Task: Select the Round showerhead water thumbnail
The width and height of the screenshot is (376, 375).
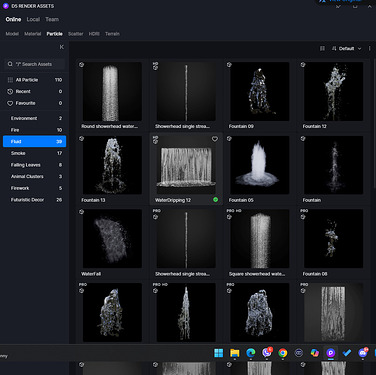Action: click(x=112, y=91)
